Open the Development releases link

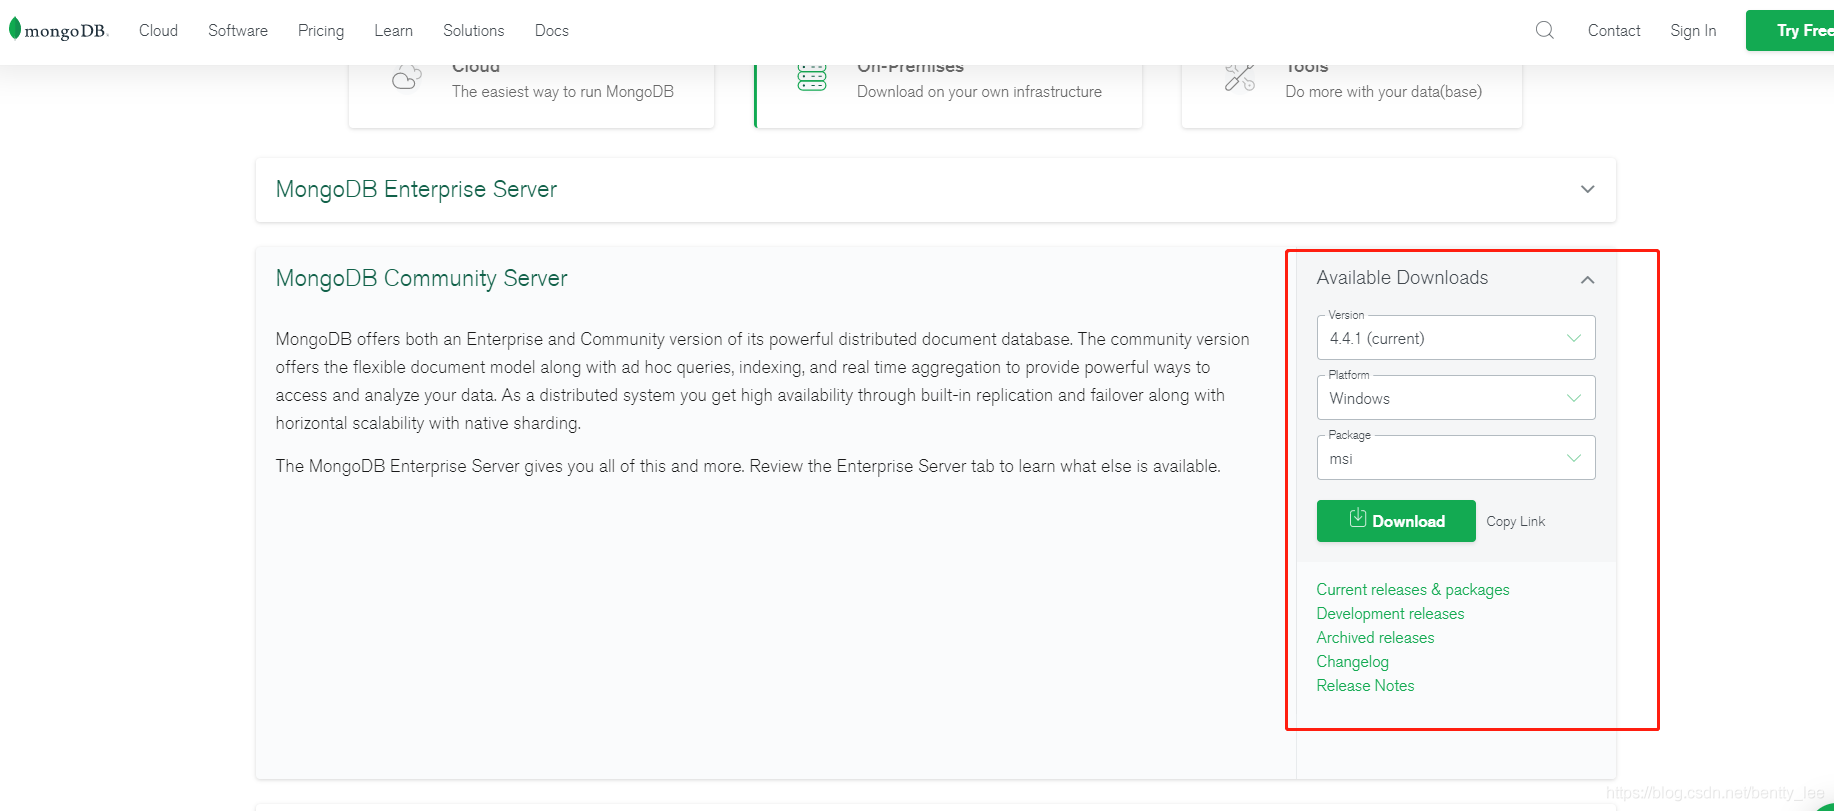(1390, 614)
